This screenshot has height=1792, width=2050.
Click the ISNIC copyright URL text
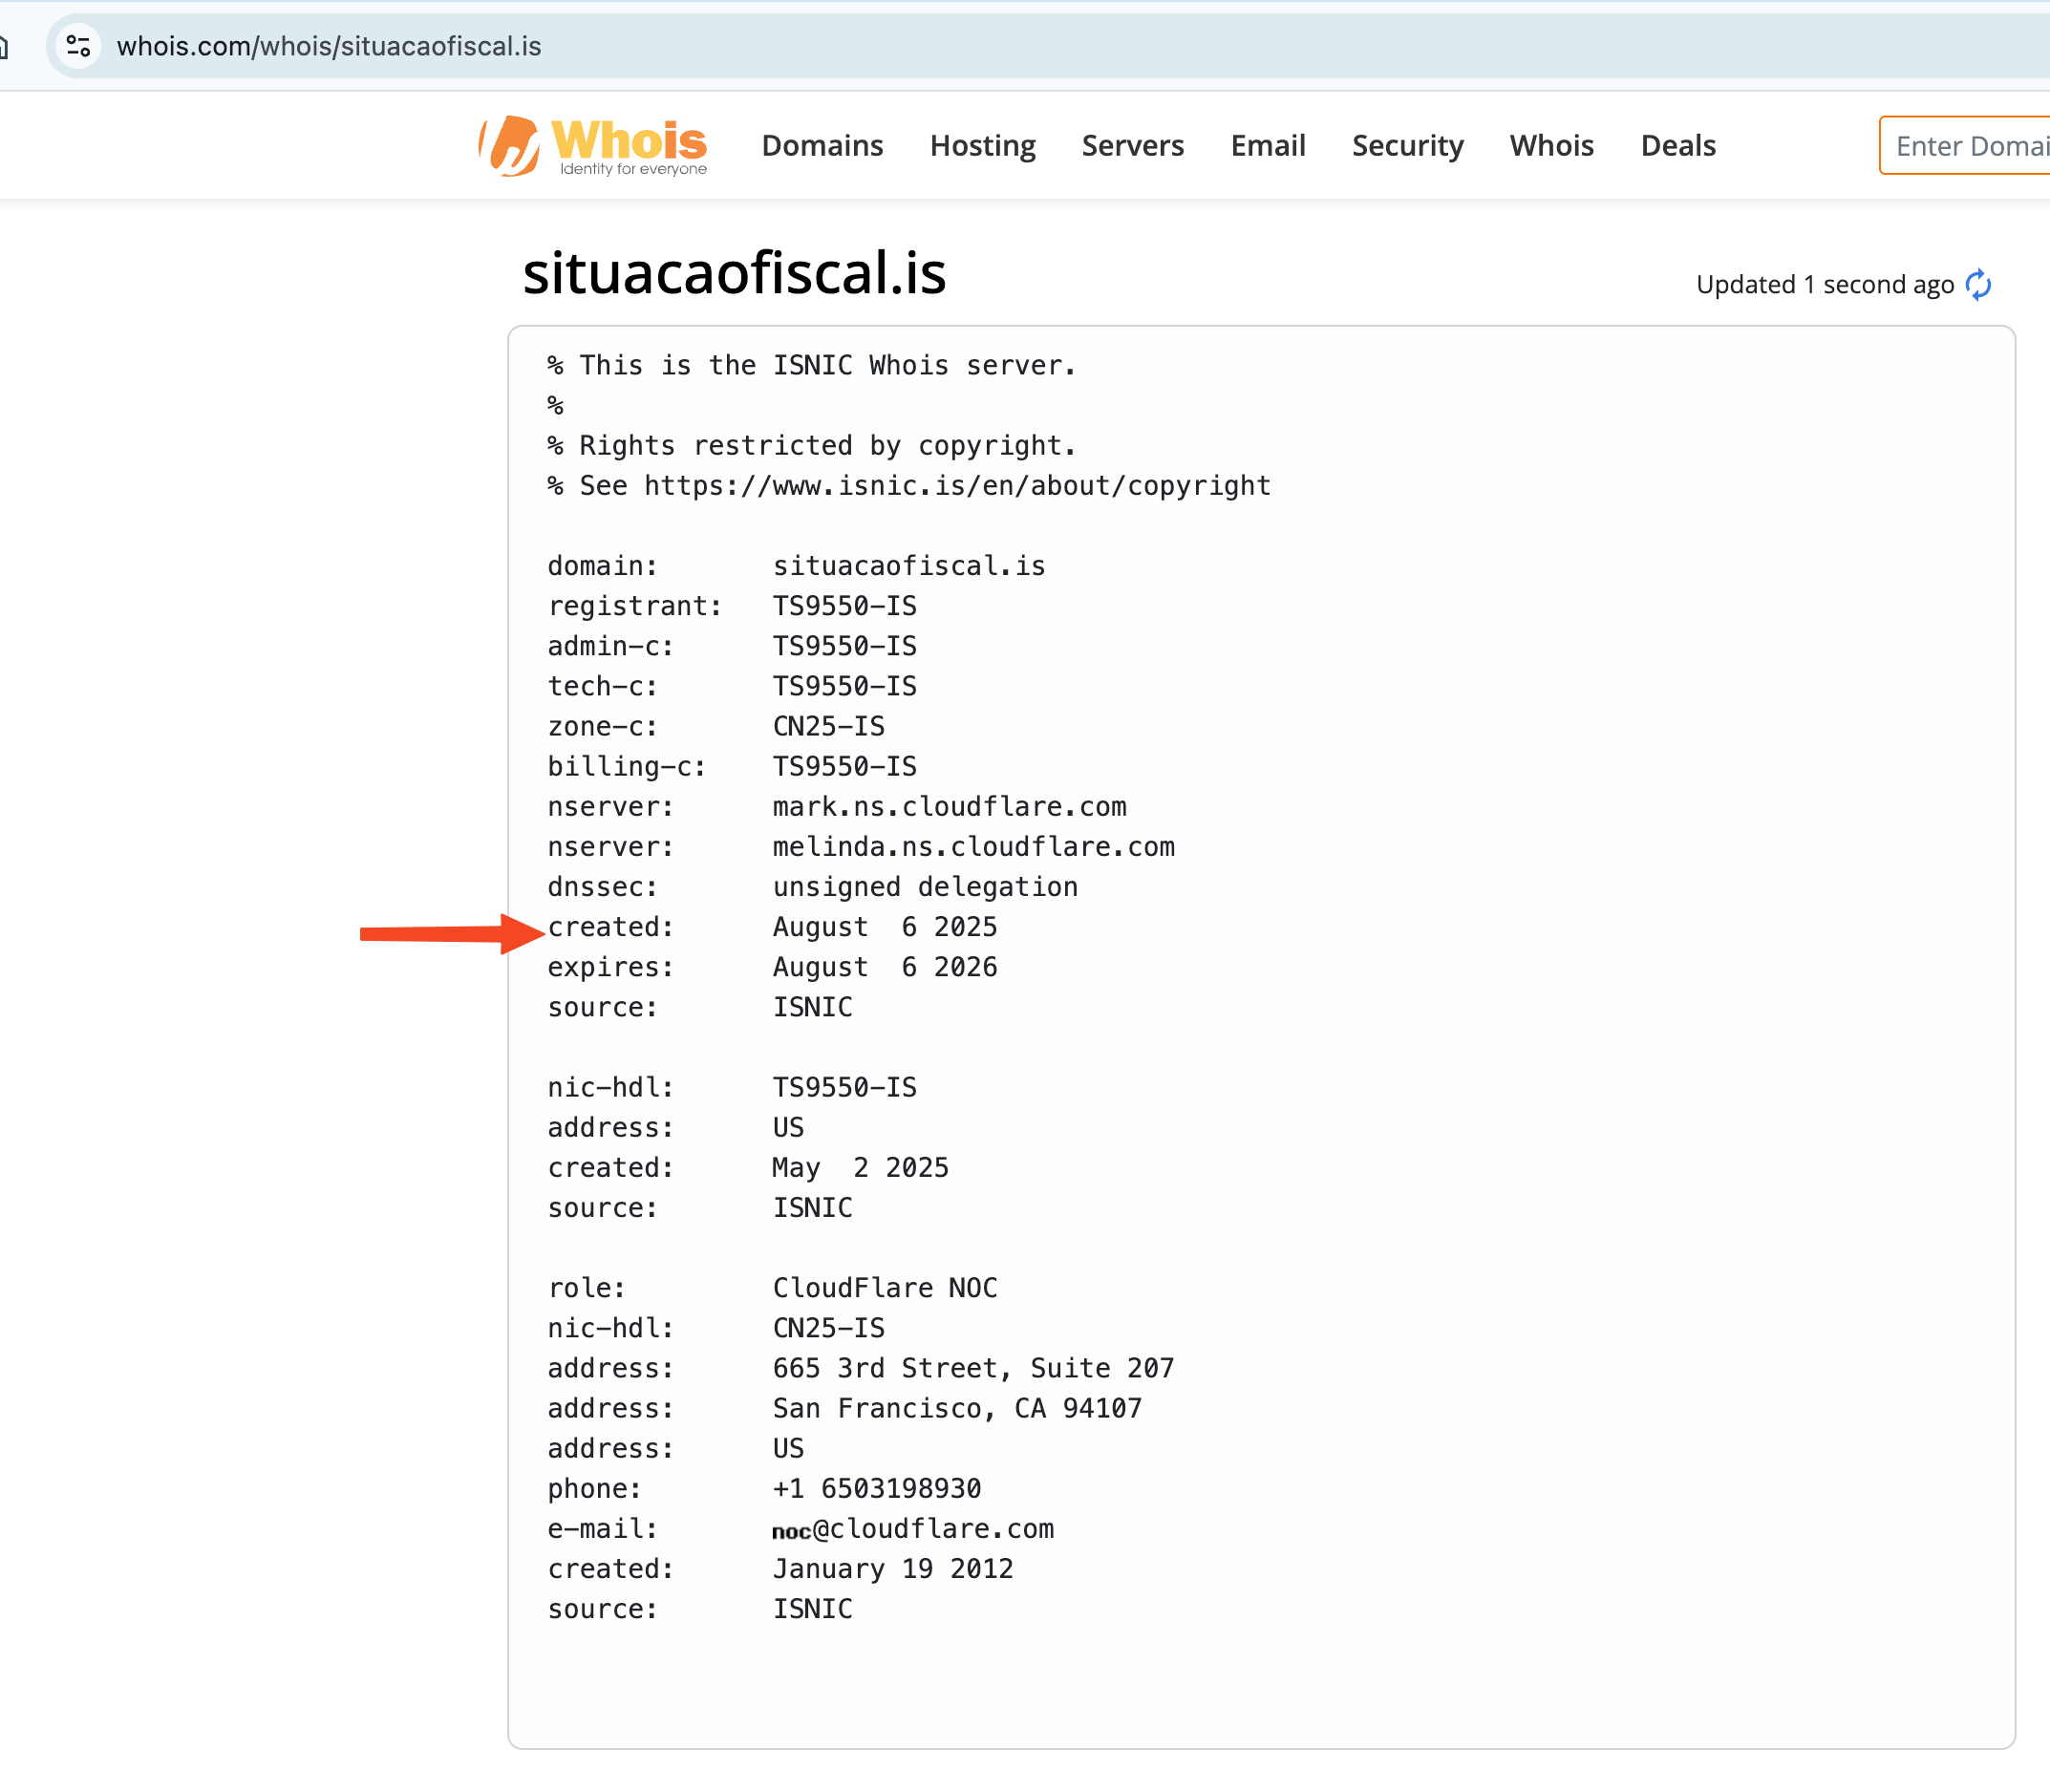pos(956,486)
